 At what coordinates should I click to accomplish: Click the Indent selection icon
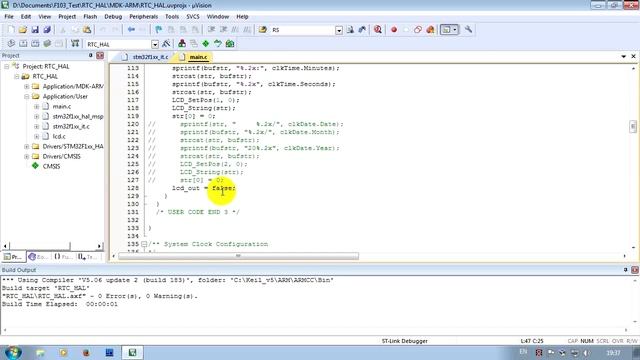coord(211,29)
